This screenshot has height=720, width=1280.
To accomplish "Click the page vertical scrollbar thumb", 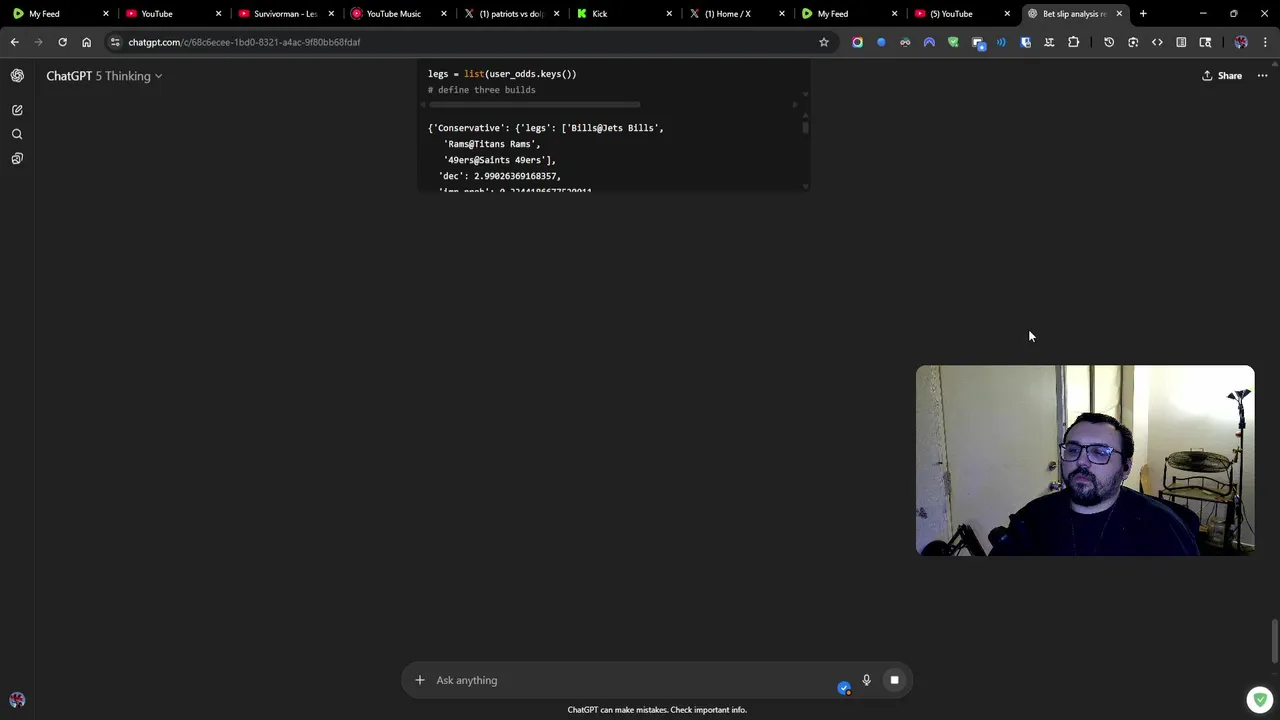I will [1274, 641].
